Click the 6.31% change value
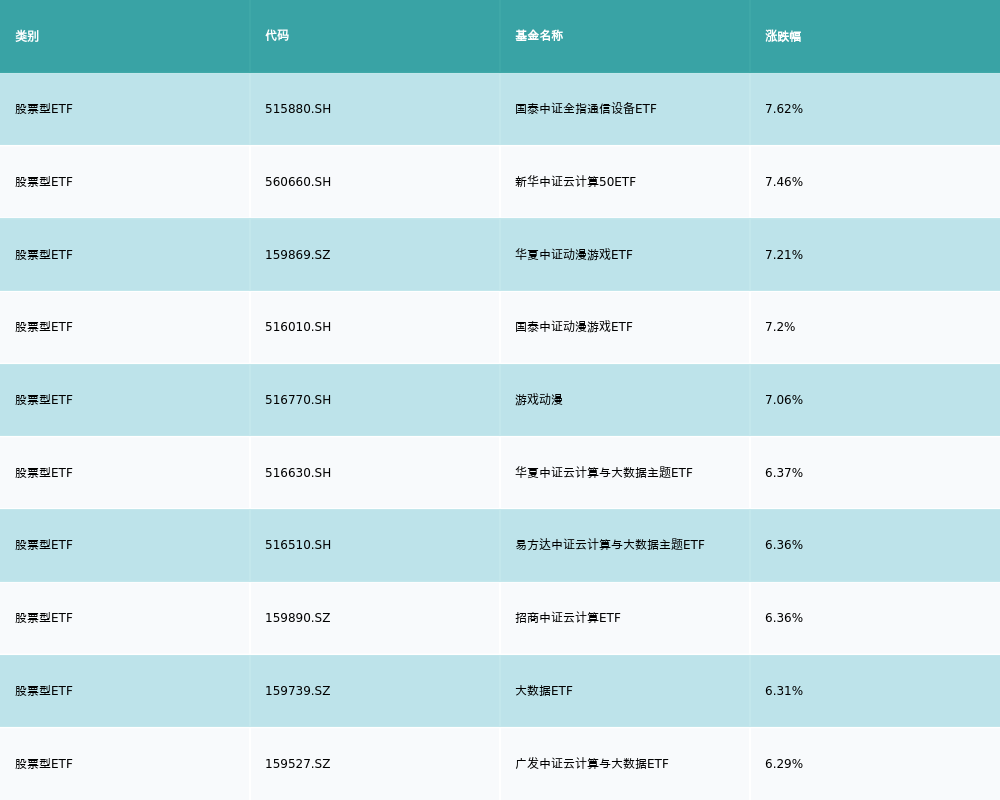 point(784,691)
